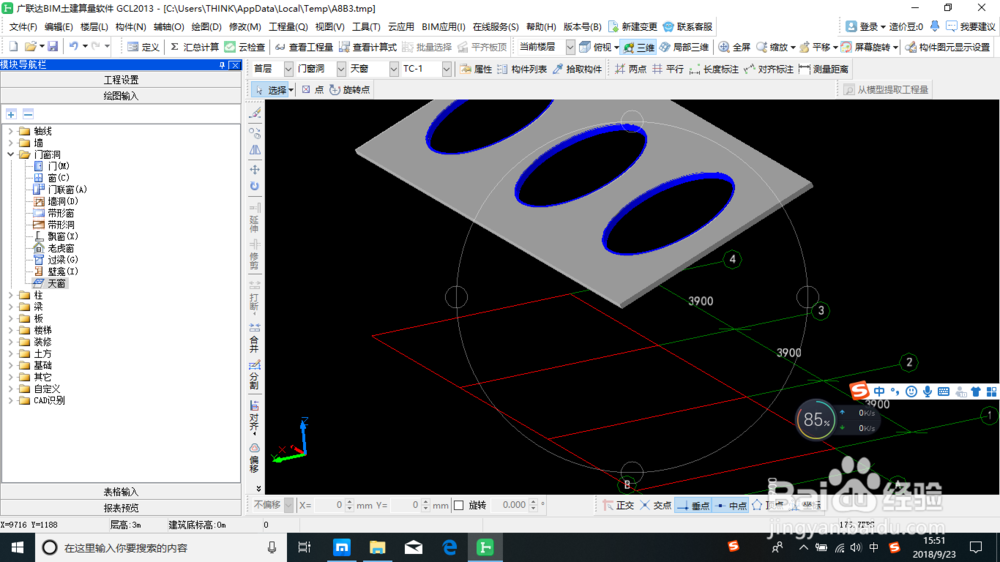The image size is (1000, 562).
Task: Toggle the 三维 3D view
Action: point(638,47)
